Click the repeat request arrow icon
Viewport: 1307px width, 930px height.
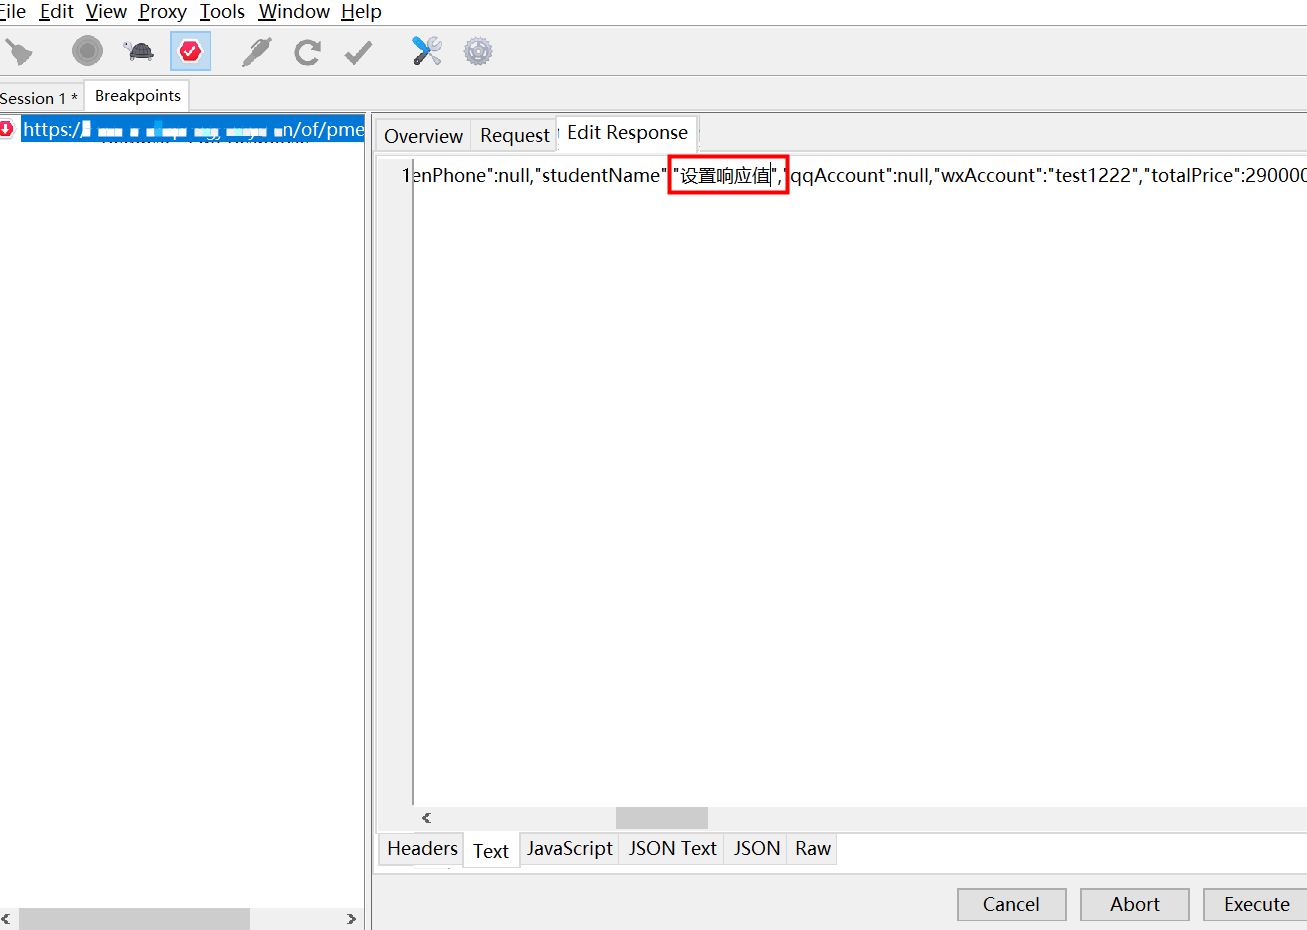click(x=307, y=51)
